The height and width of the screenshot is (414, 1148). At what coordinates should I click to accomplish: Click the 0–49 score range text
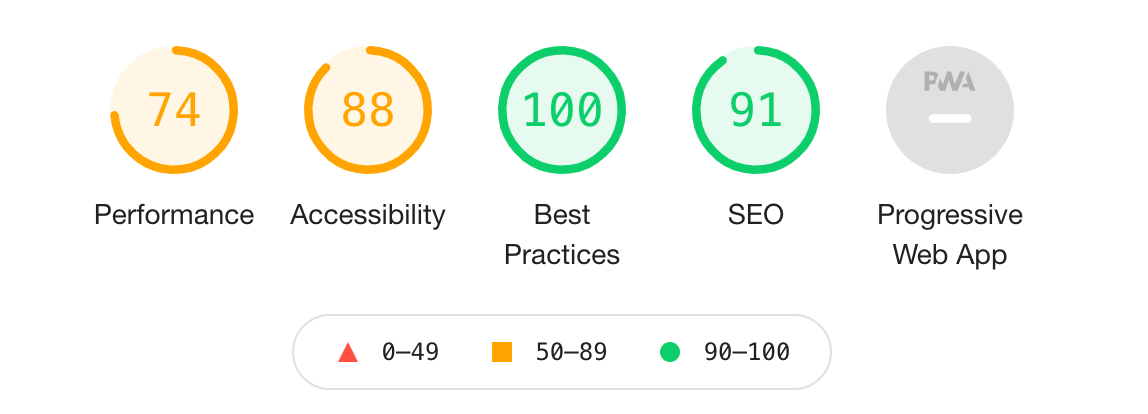coord(411,352)
